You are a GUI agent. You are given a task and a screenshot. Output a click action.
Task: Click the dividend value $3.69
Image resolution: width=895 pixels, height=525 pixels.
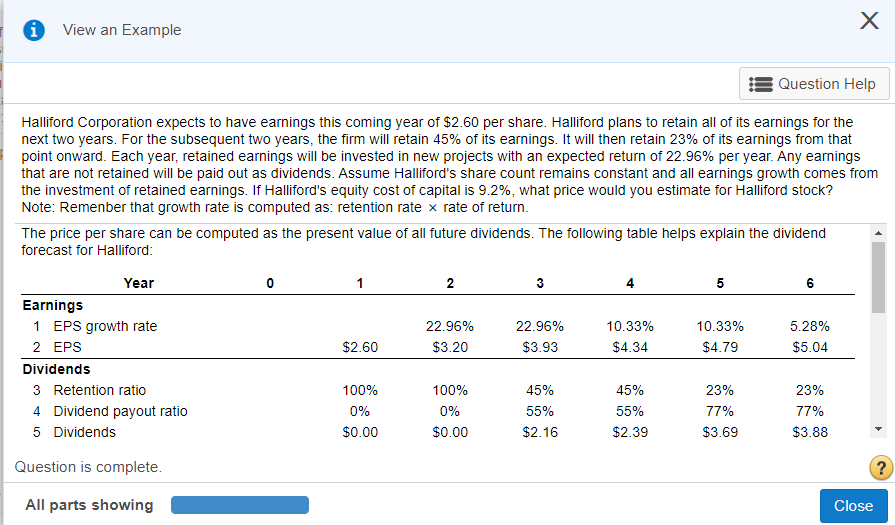pyautogui.click(x=720, y=433)
